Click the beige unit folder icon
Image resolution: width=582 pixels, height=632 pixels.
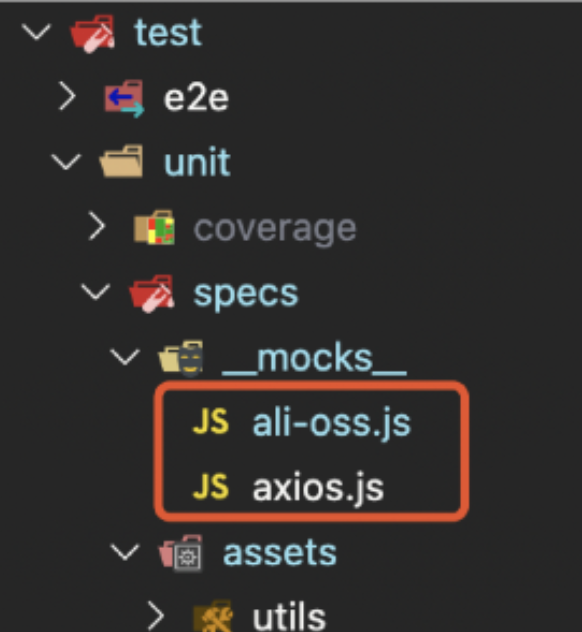tap(121, 162)
